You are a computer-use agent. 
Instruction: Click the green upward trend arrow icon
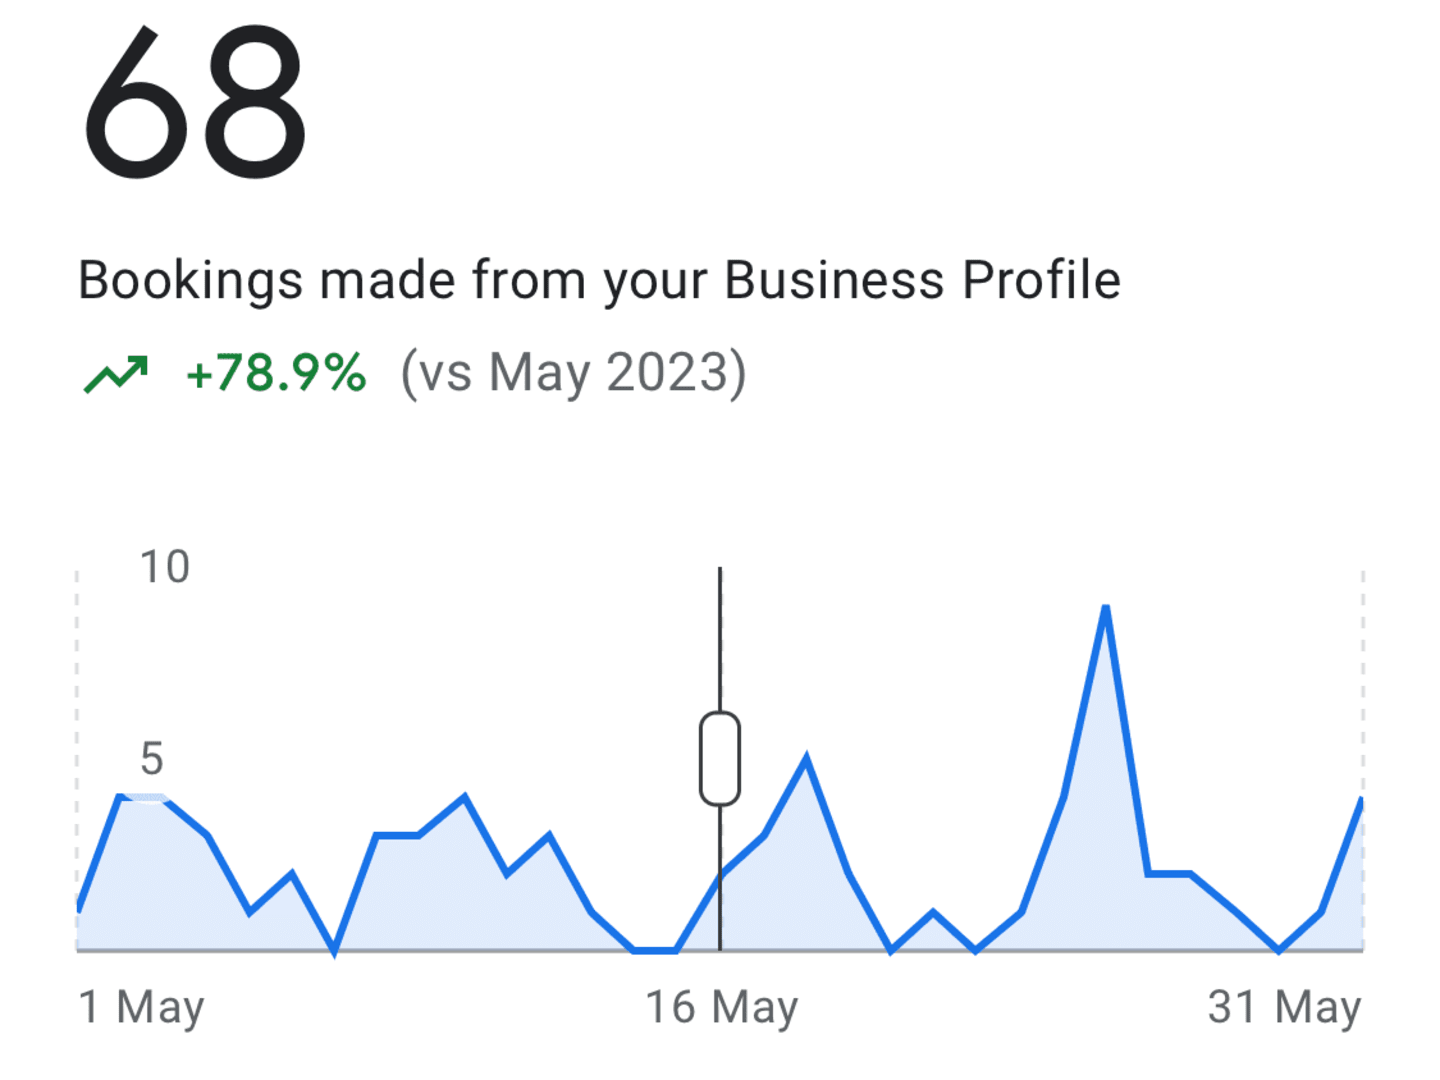tap(116, 374)
